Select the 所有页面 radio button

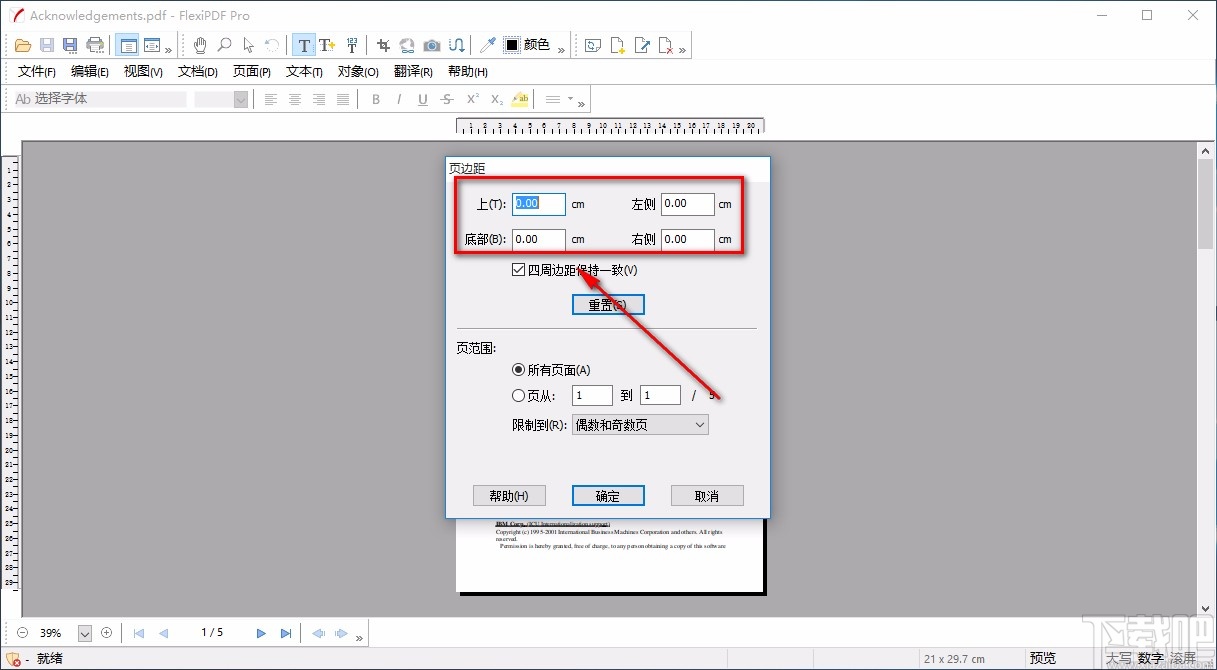pos(518,369)
